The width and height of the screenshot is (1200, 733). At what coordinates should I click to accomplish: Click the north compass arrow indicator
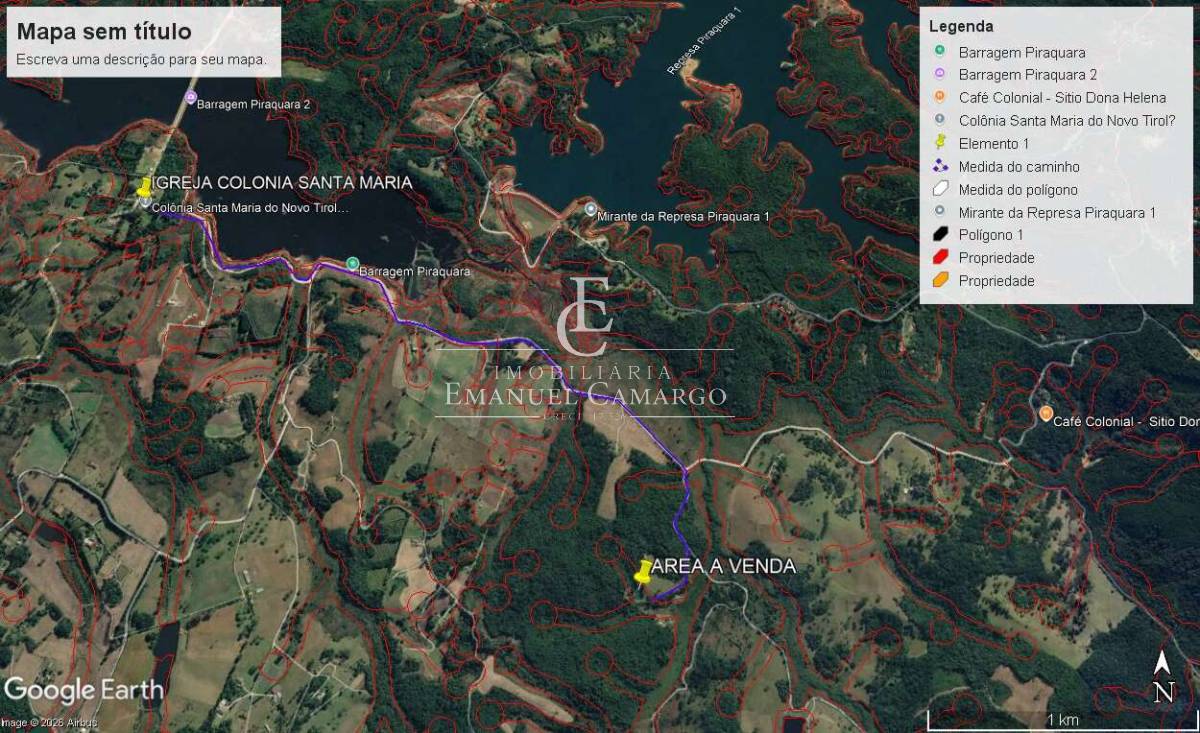(1162, 677)
